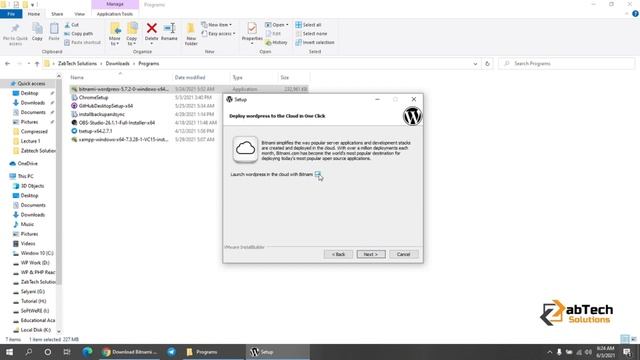Click the Search Programs field
This screenshot has width=640, height=360.
[x=566, y=64]
